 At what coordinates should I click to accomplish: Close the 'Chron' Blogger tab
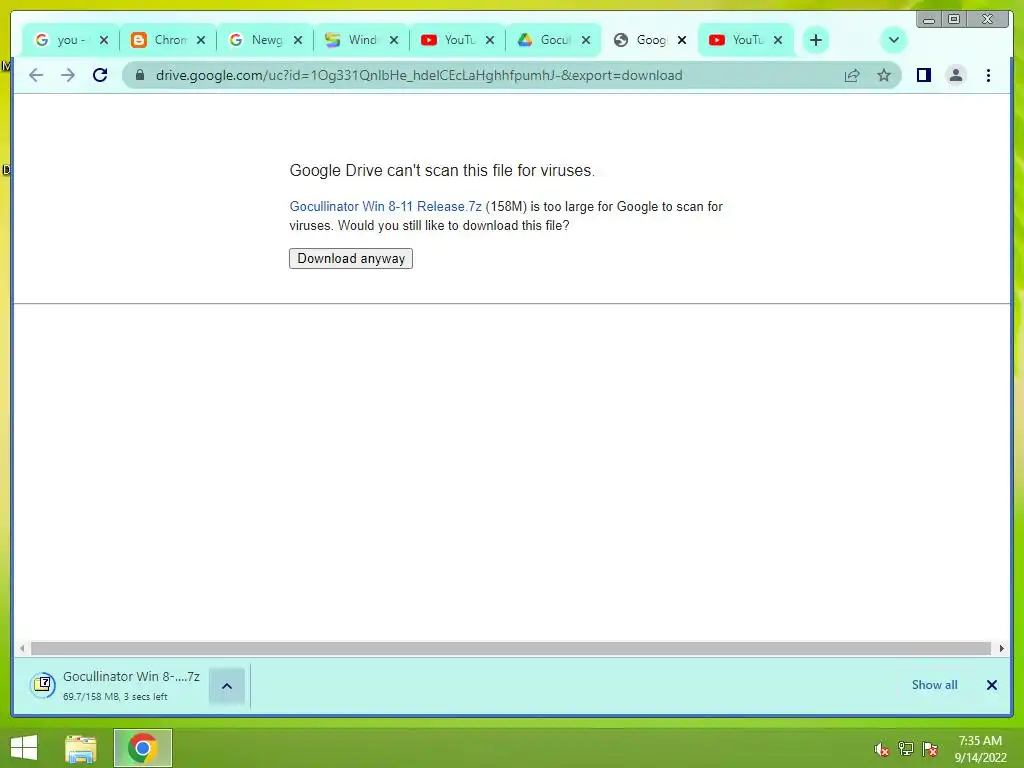pyautogui.click(x=201, y=40)
